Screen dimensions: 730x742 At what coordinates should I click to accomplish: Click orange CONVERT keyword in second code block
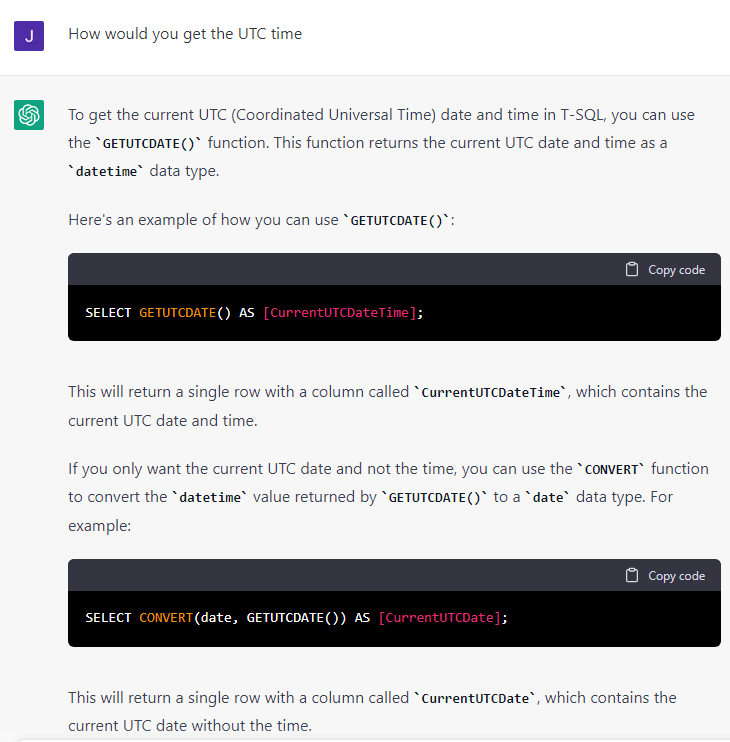pos(165,618)
